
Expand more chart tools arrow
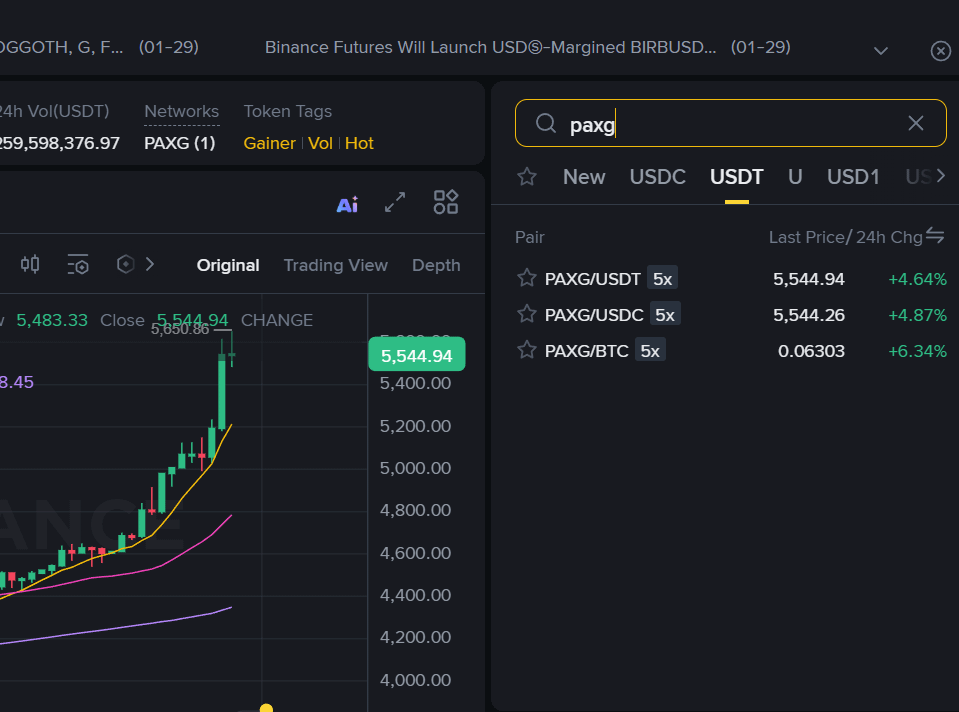(x=150, y=265)
